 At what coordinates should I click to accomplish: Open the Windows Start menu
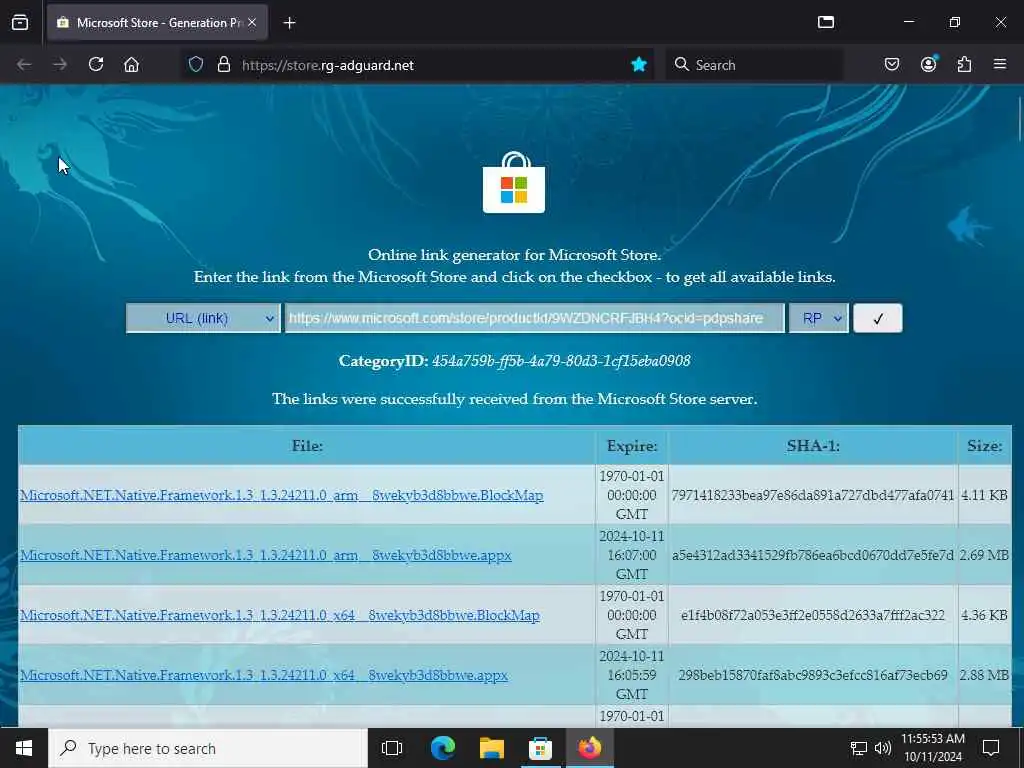[24, 748]
